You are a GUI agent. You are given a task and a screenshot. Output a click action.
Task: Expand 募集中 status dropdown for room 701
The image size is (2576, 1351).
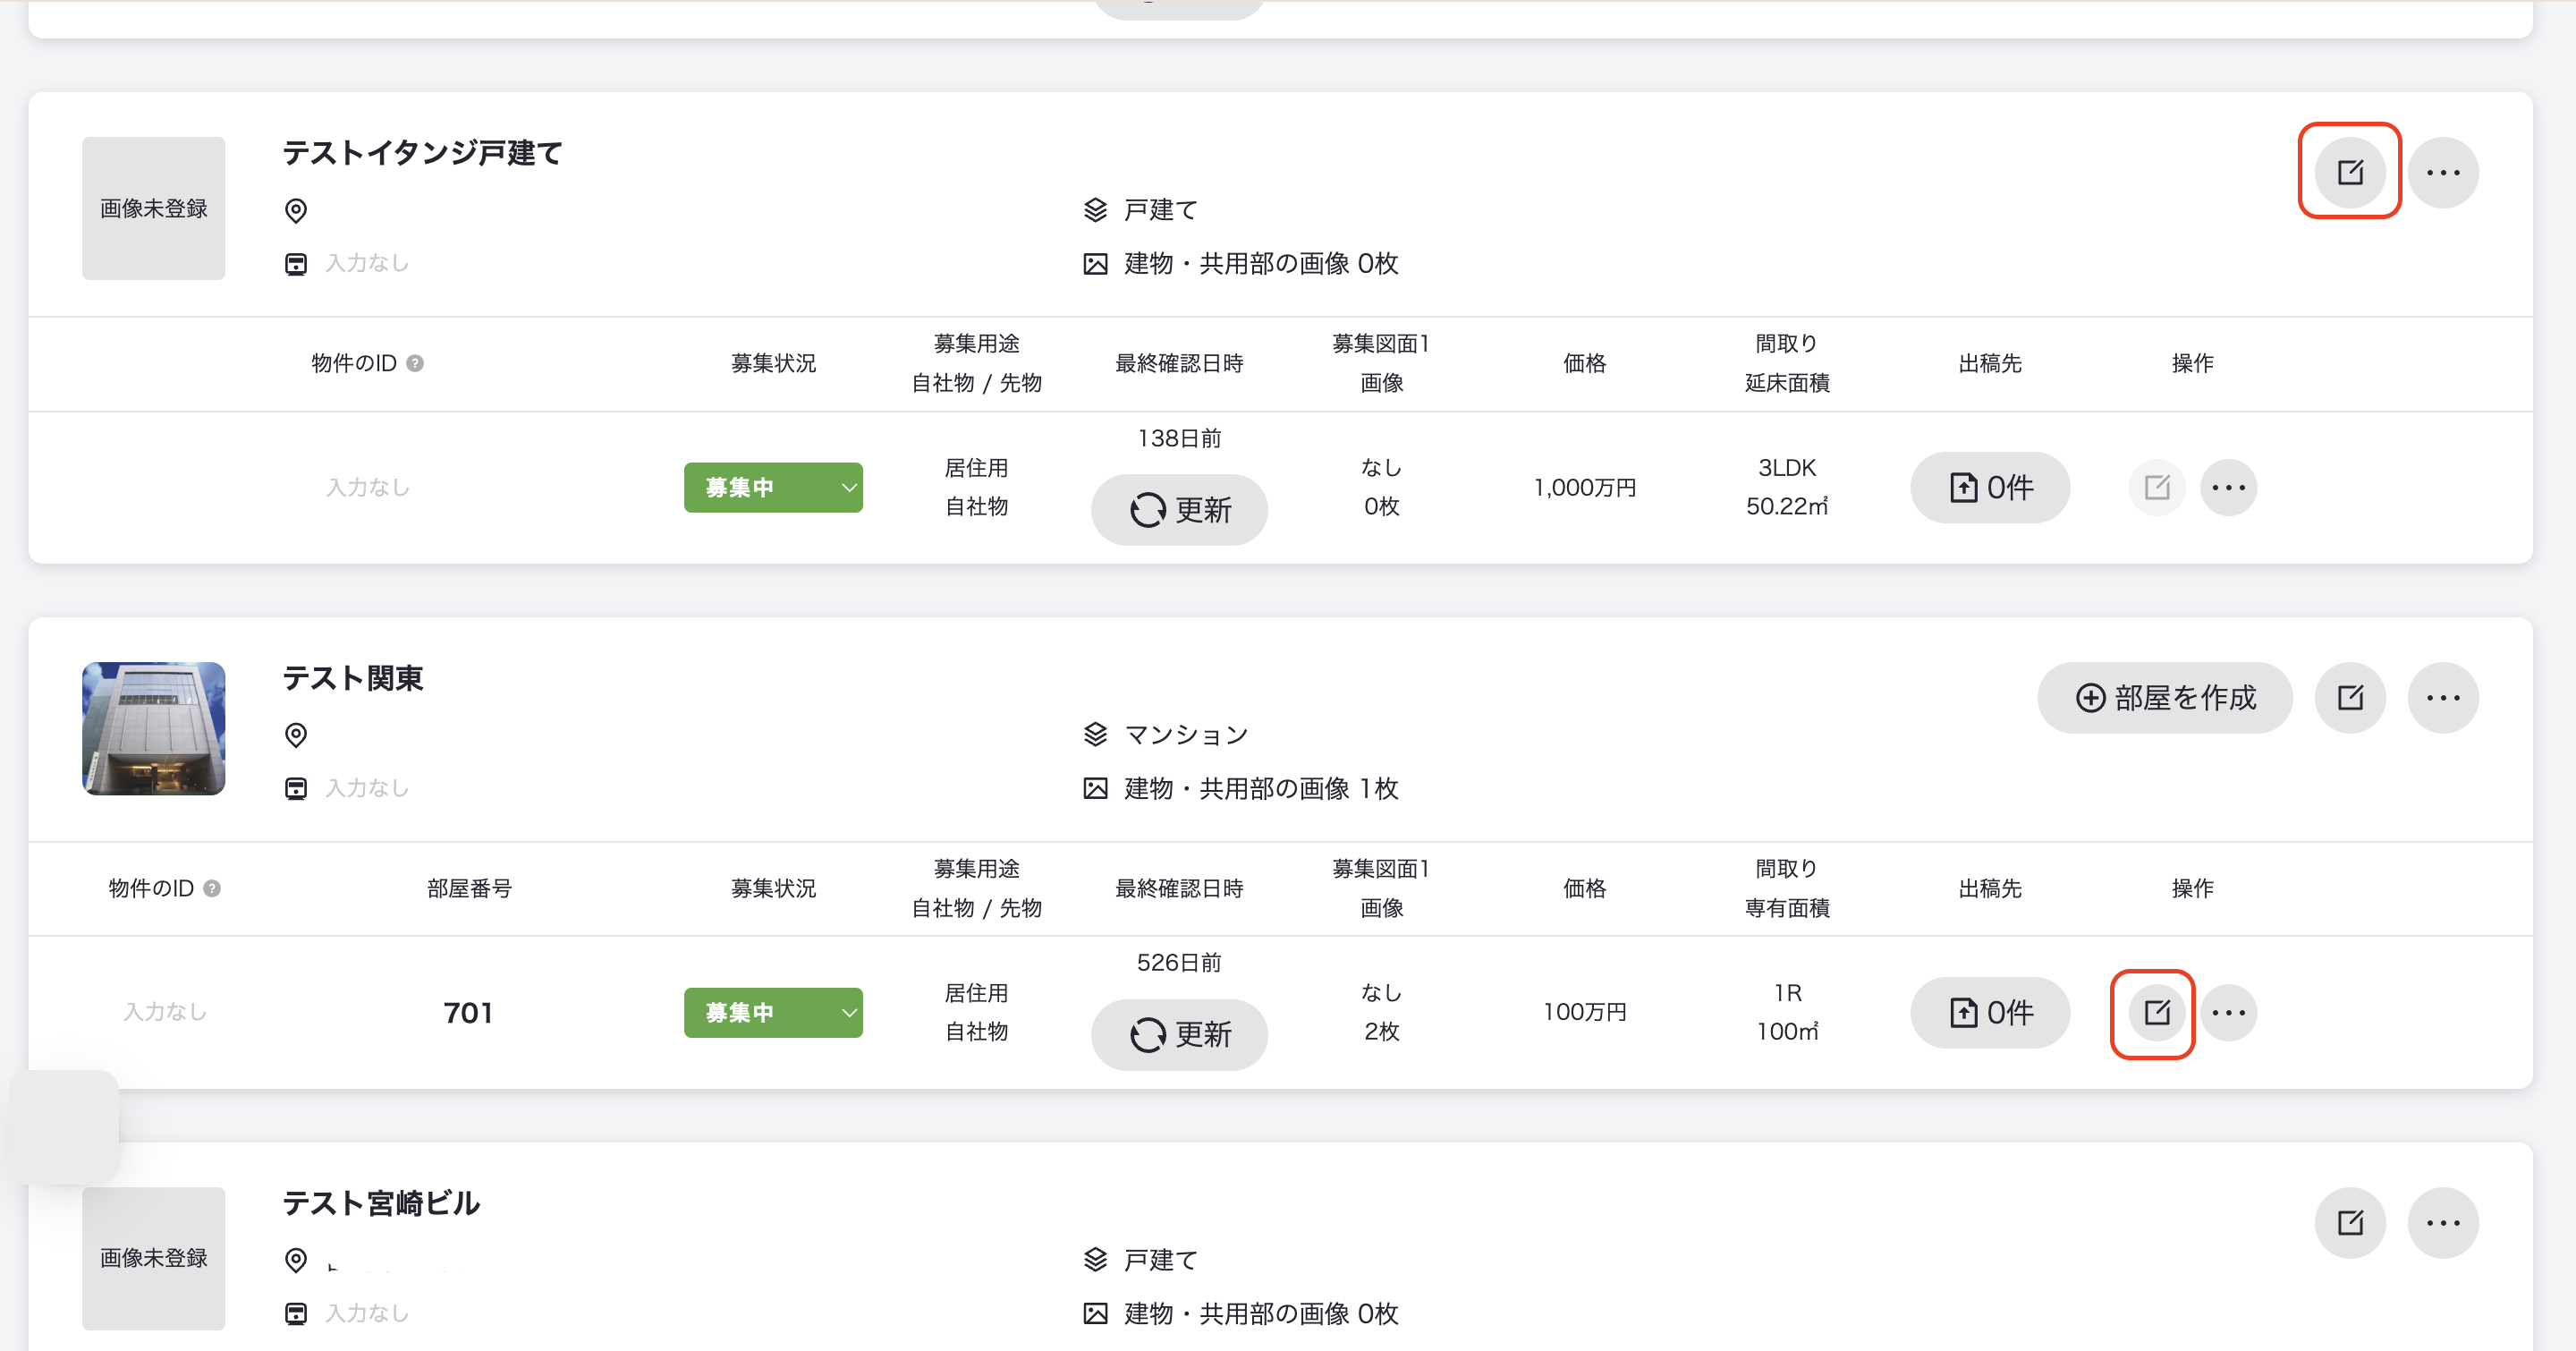coord(773,1012)
